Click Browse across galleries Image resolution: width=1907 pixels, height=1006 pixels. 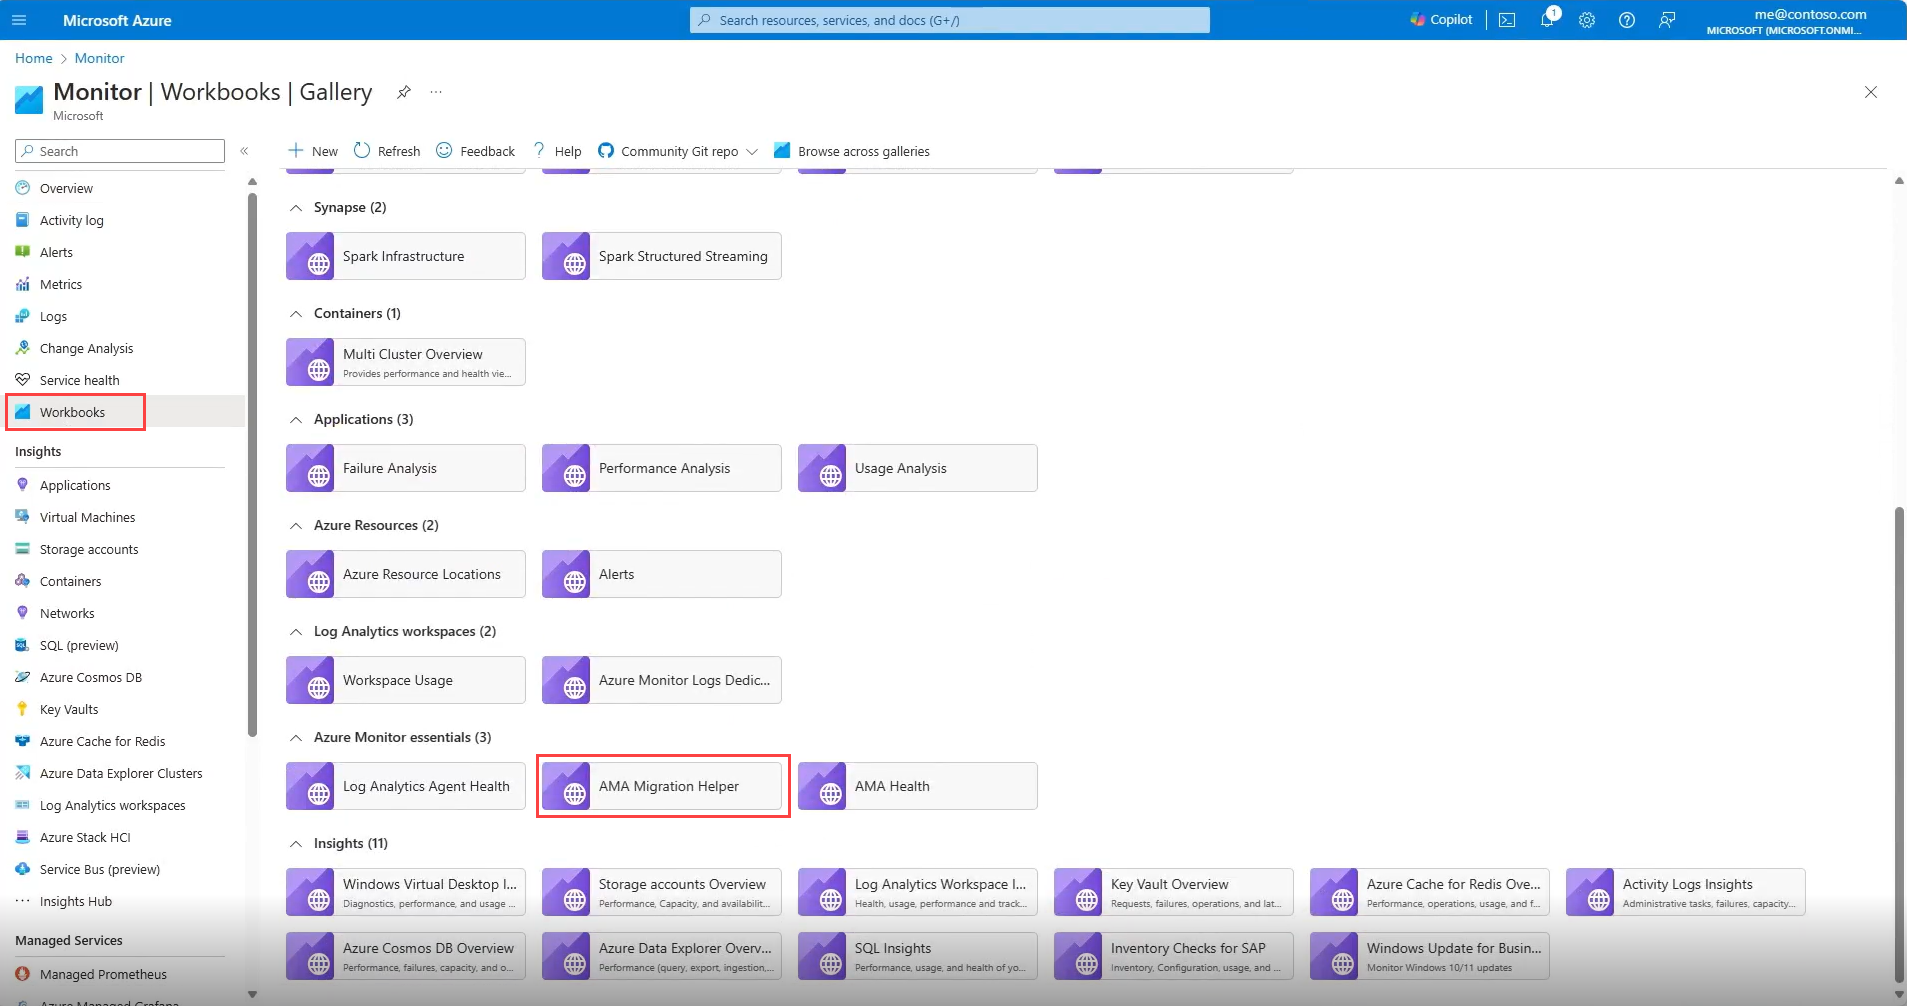[x=852, y=151]
